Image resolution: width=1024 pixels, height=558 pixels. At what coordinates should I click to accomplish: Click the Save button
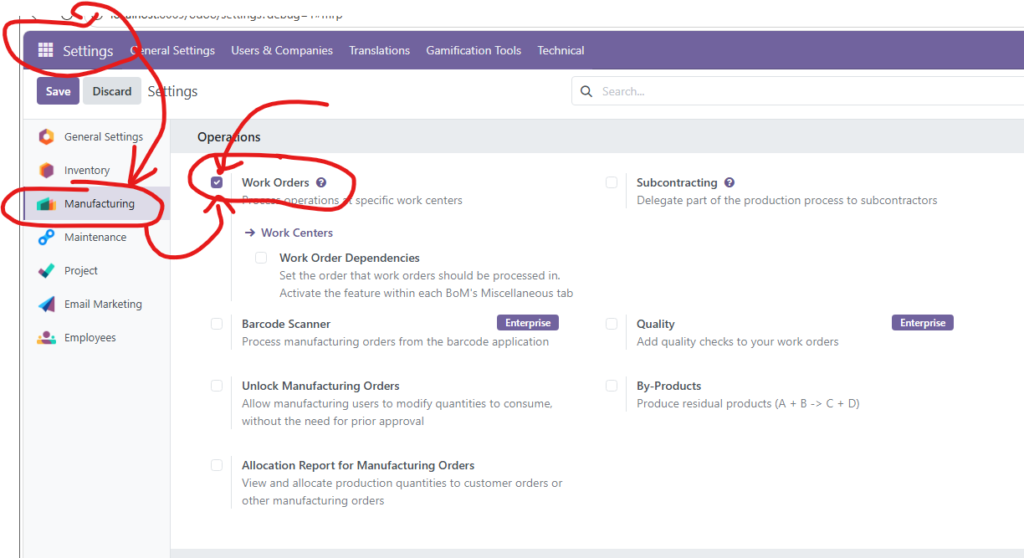(58, 91)
